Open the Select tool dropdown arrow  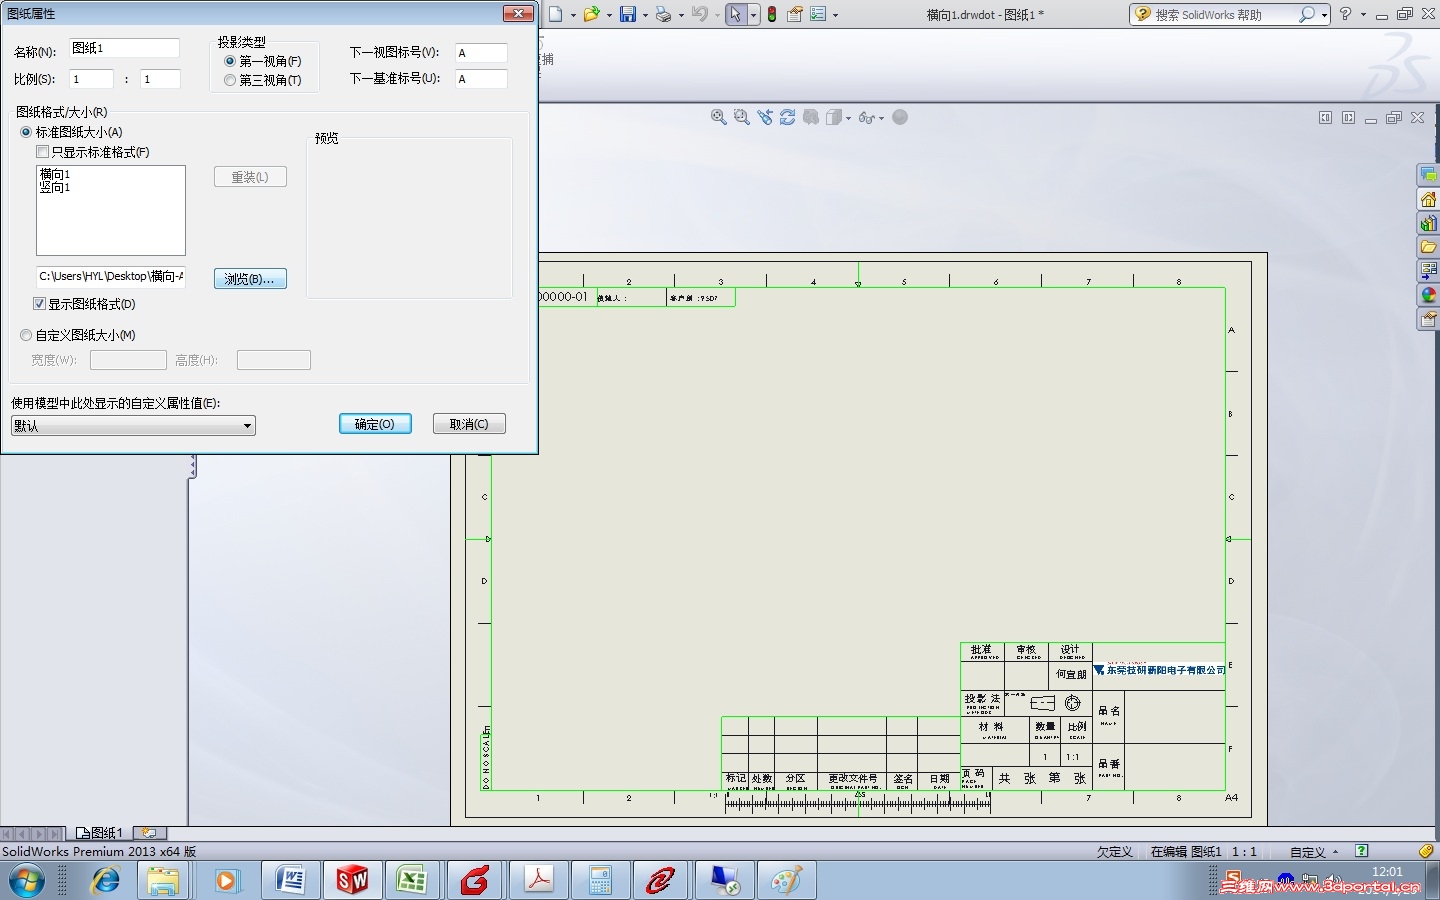pyautogui.click(x=754, y=15)
